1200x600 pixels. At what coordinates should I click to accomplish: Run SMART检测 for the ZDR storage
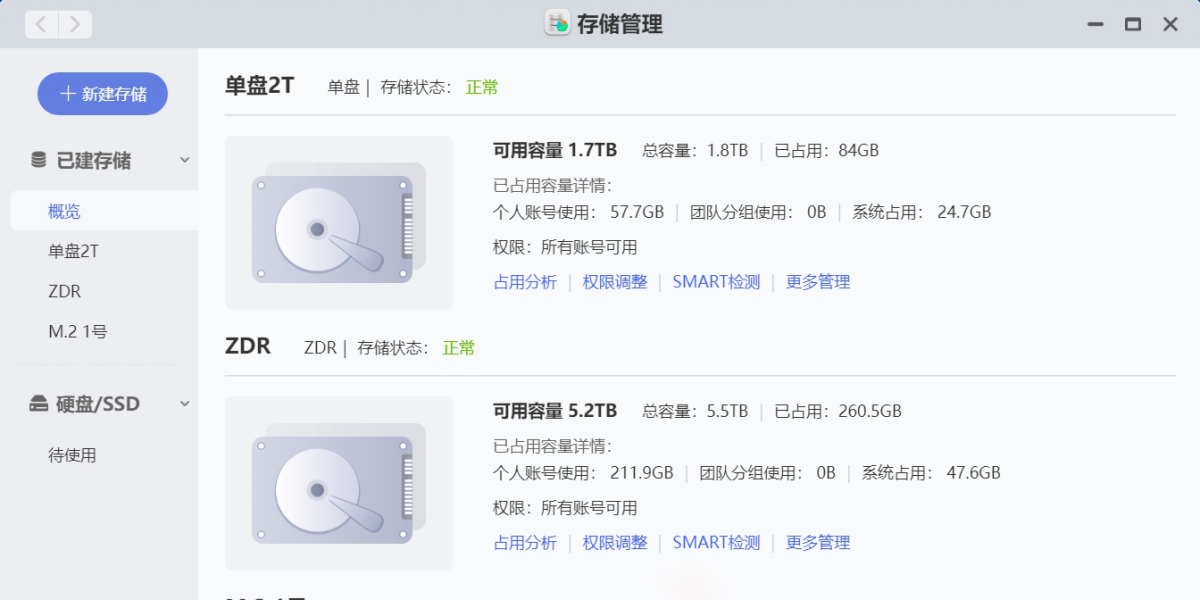coord(716,542)
